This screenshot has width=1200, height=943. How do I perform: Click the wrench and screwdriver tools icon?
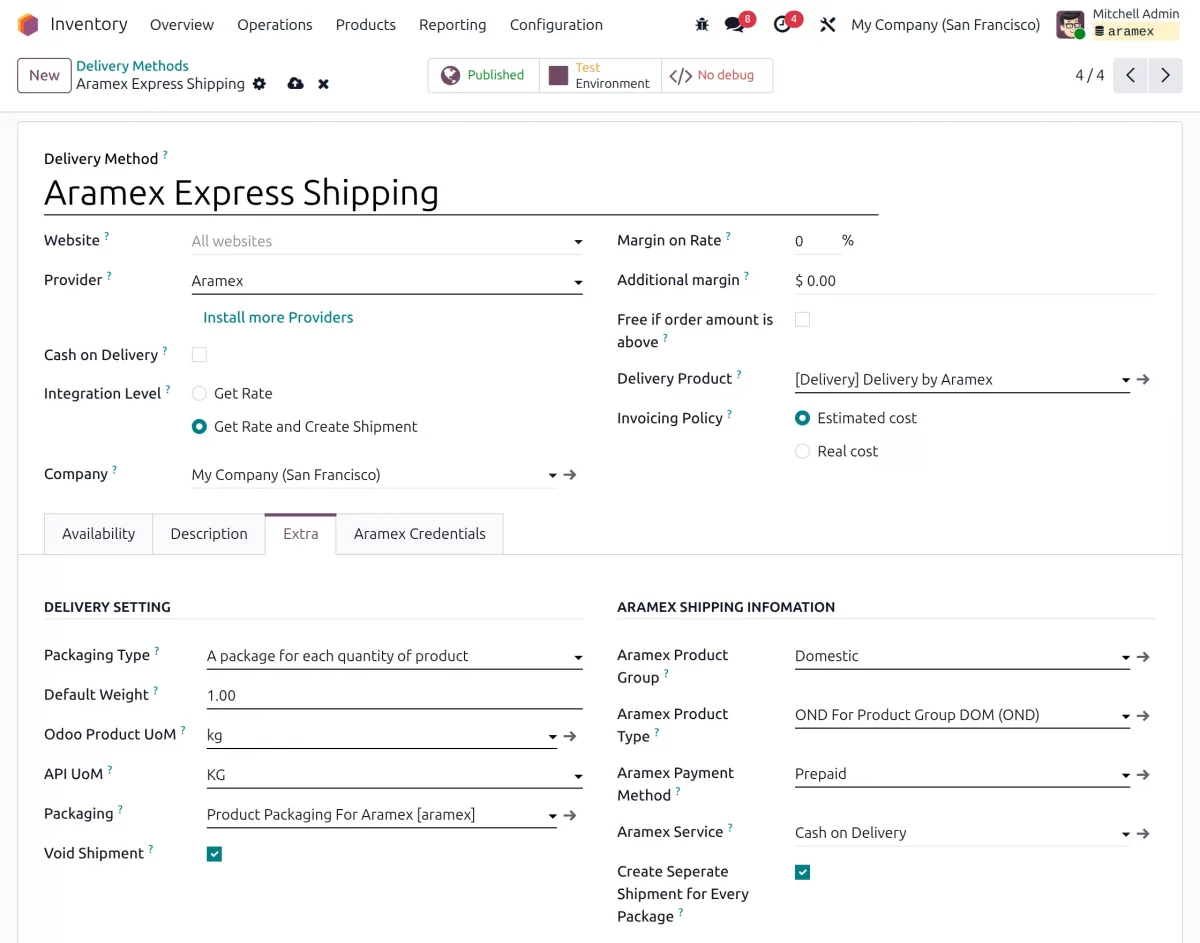click(x=827, y=24)
